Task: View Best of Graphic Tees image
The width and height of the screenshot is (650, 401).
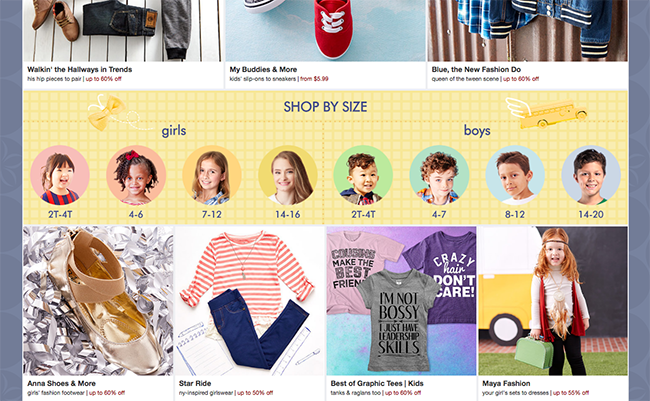Action: (401, 301)
